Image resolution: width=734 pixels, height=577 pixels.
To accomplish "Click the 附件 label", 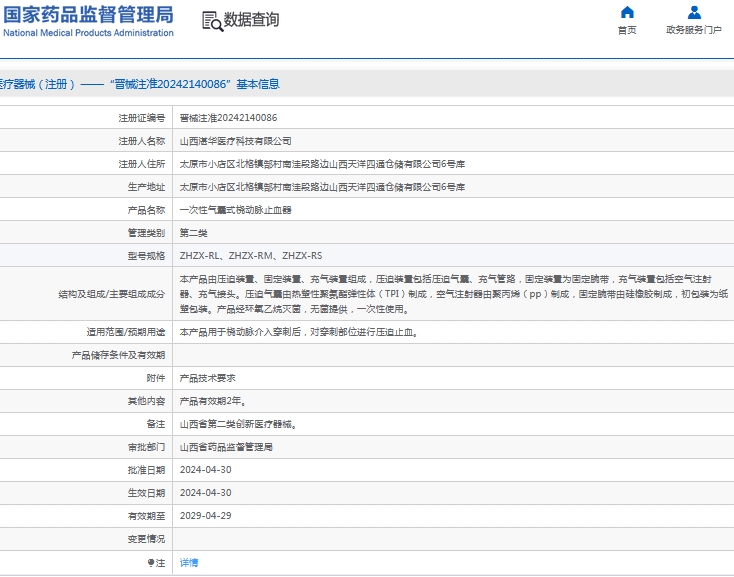I will [156, 378].
